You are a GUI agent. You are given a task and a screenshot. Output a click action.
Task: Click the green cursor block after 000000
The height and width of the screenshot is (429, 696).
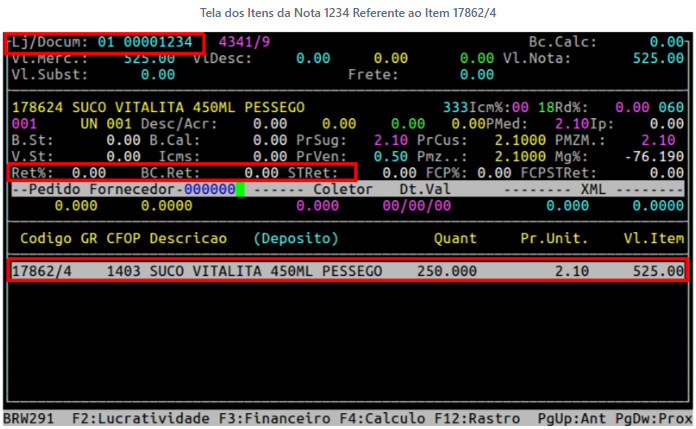pos(240,189)
